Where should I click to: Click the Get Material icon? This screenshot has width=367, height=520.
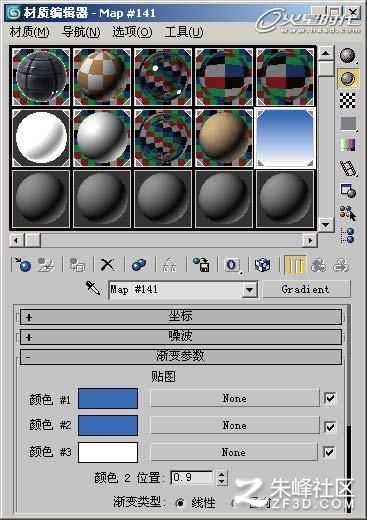[x=22, y=265]
